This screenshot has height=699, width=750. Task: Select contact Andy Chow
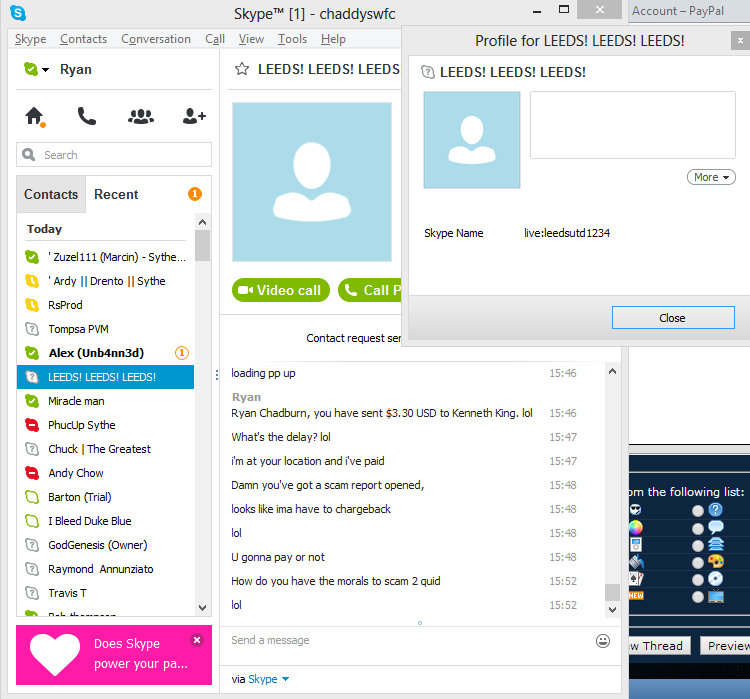click(106, 473)
